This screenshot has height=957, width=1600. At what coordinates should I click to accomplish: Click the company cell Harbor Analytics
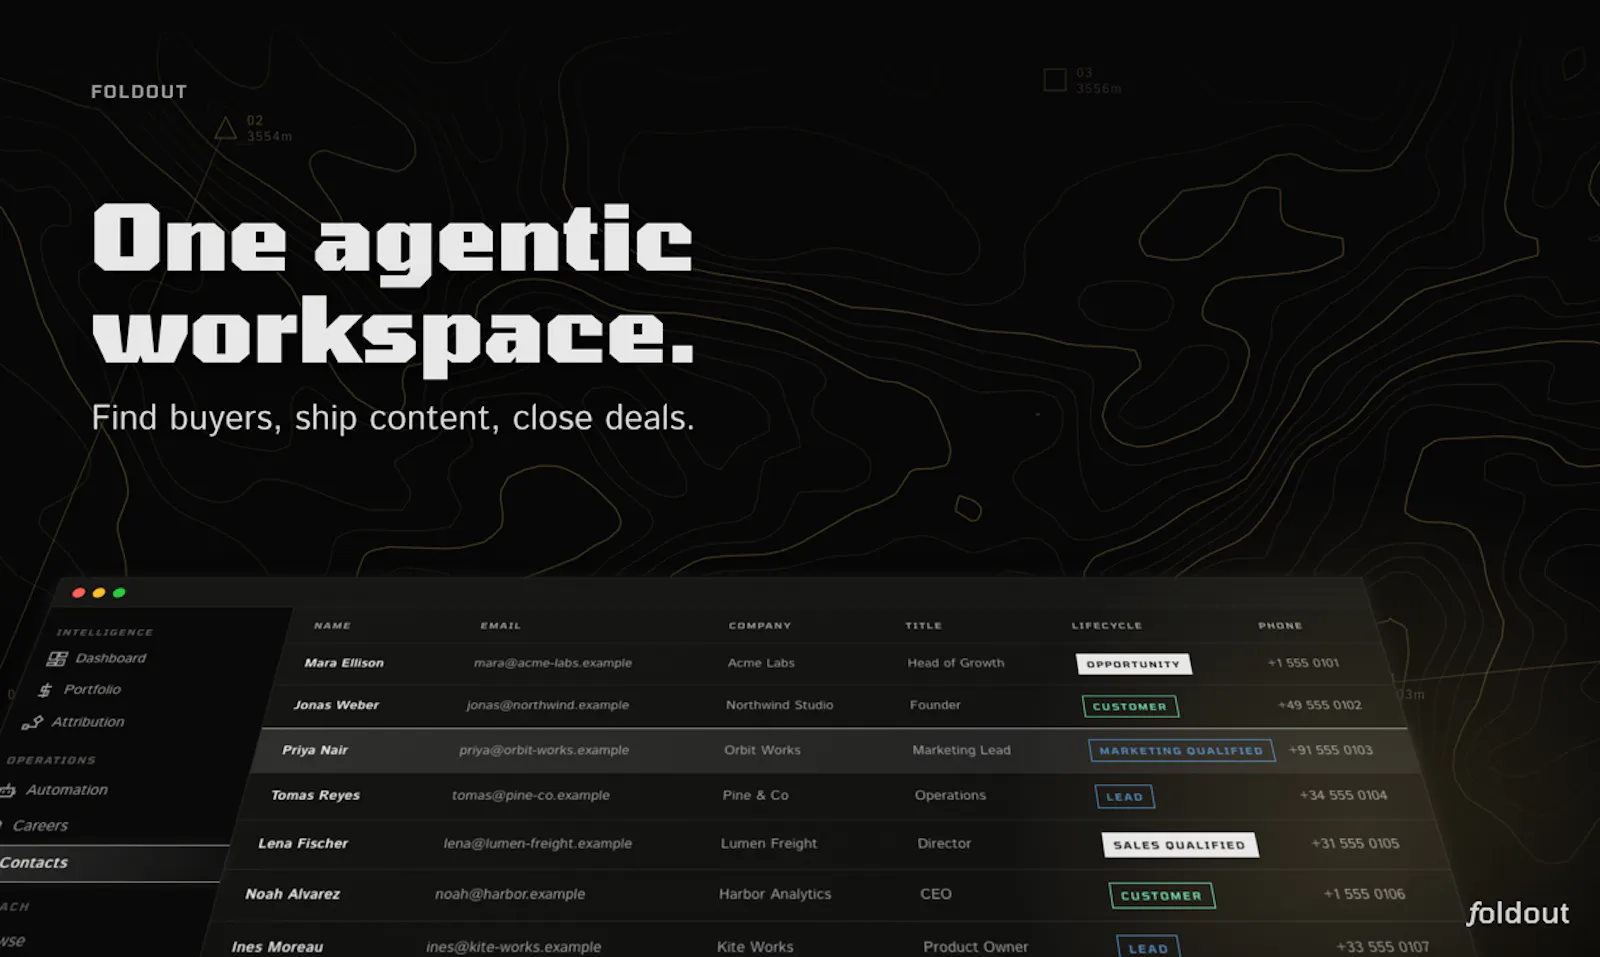(775, 894)
